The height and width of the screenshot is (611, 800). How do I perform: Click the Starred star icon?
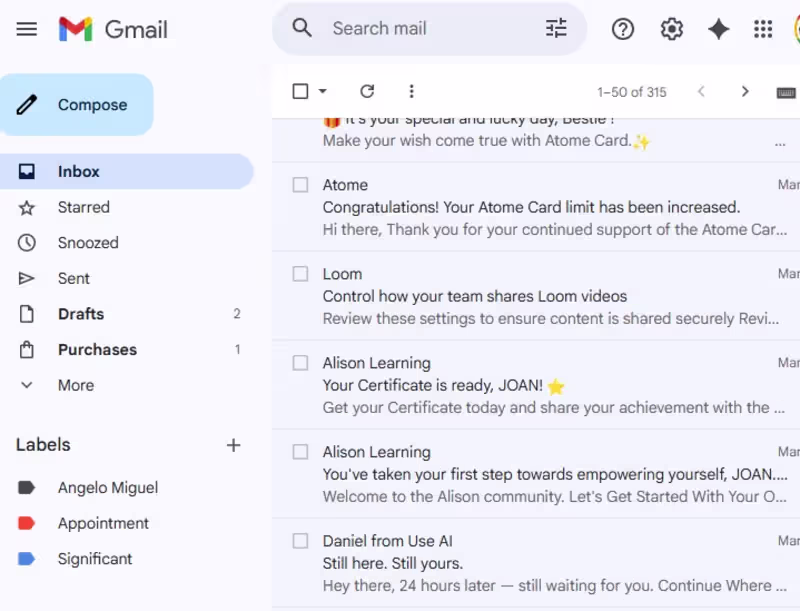27,208
